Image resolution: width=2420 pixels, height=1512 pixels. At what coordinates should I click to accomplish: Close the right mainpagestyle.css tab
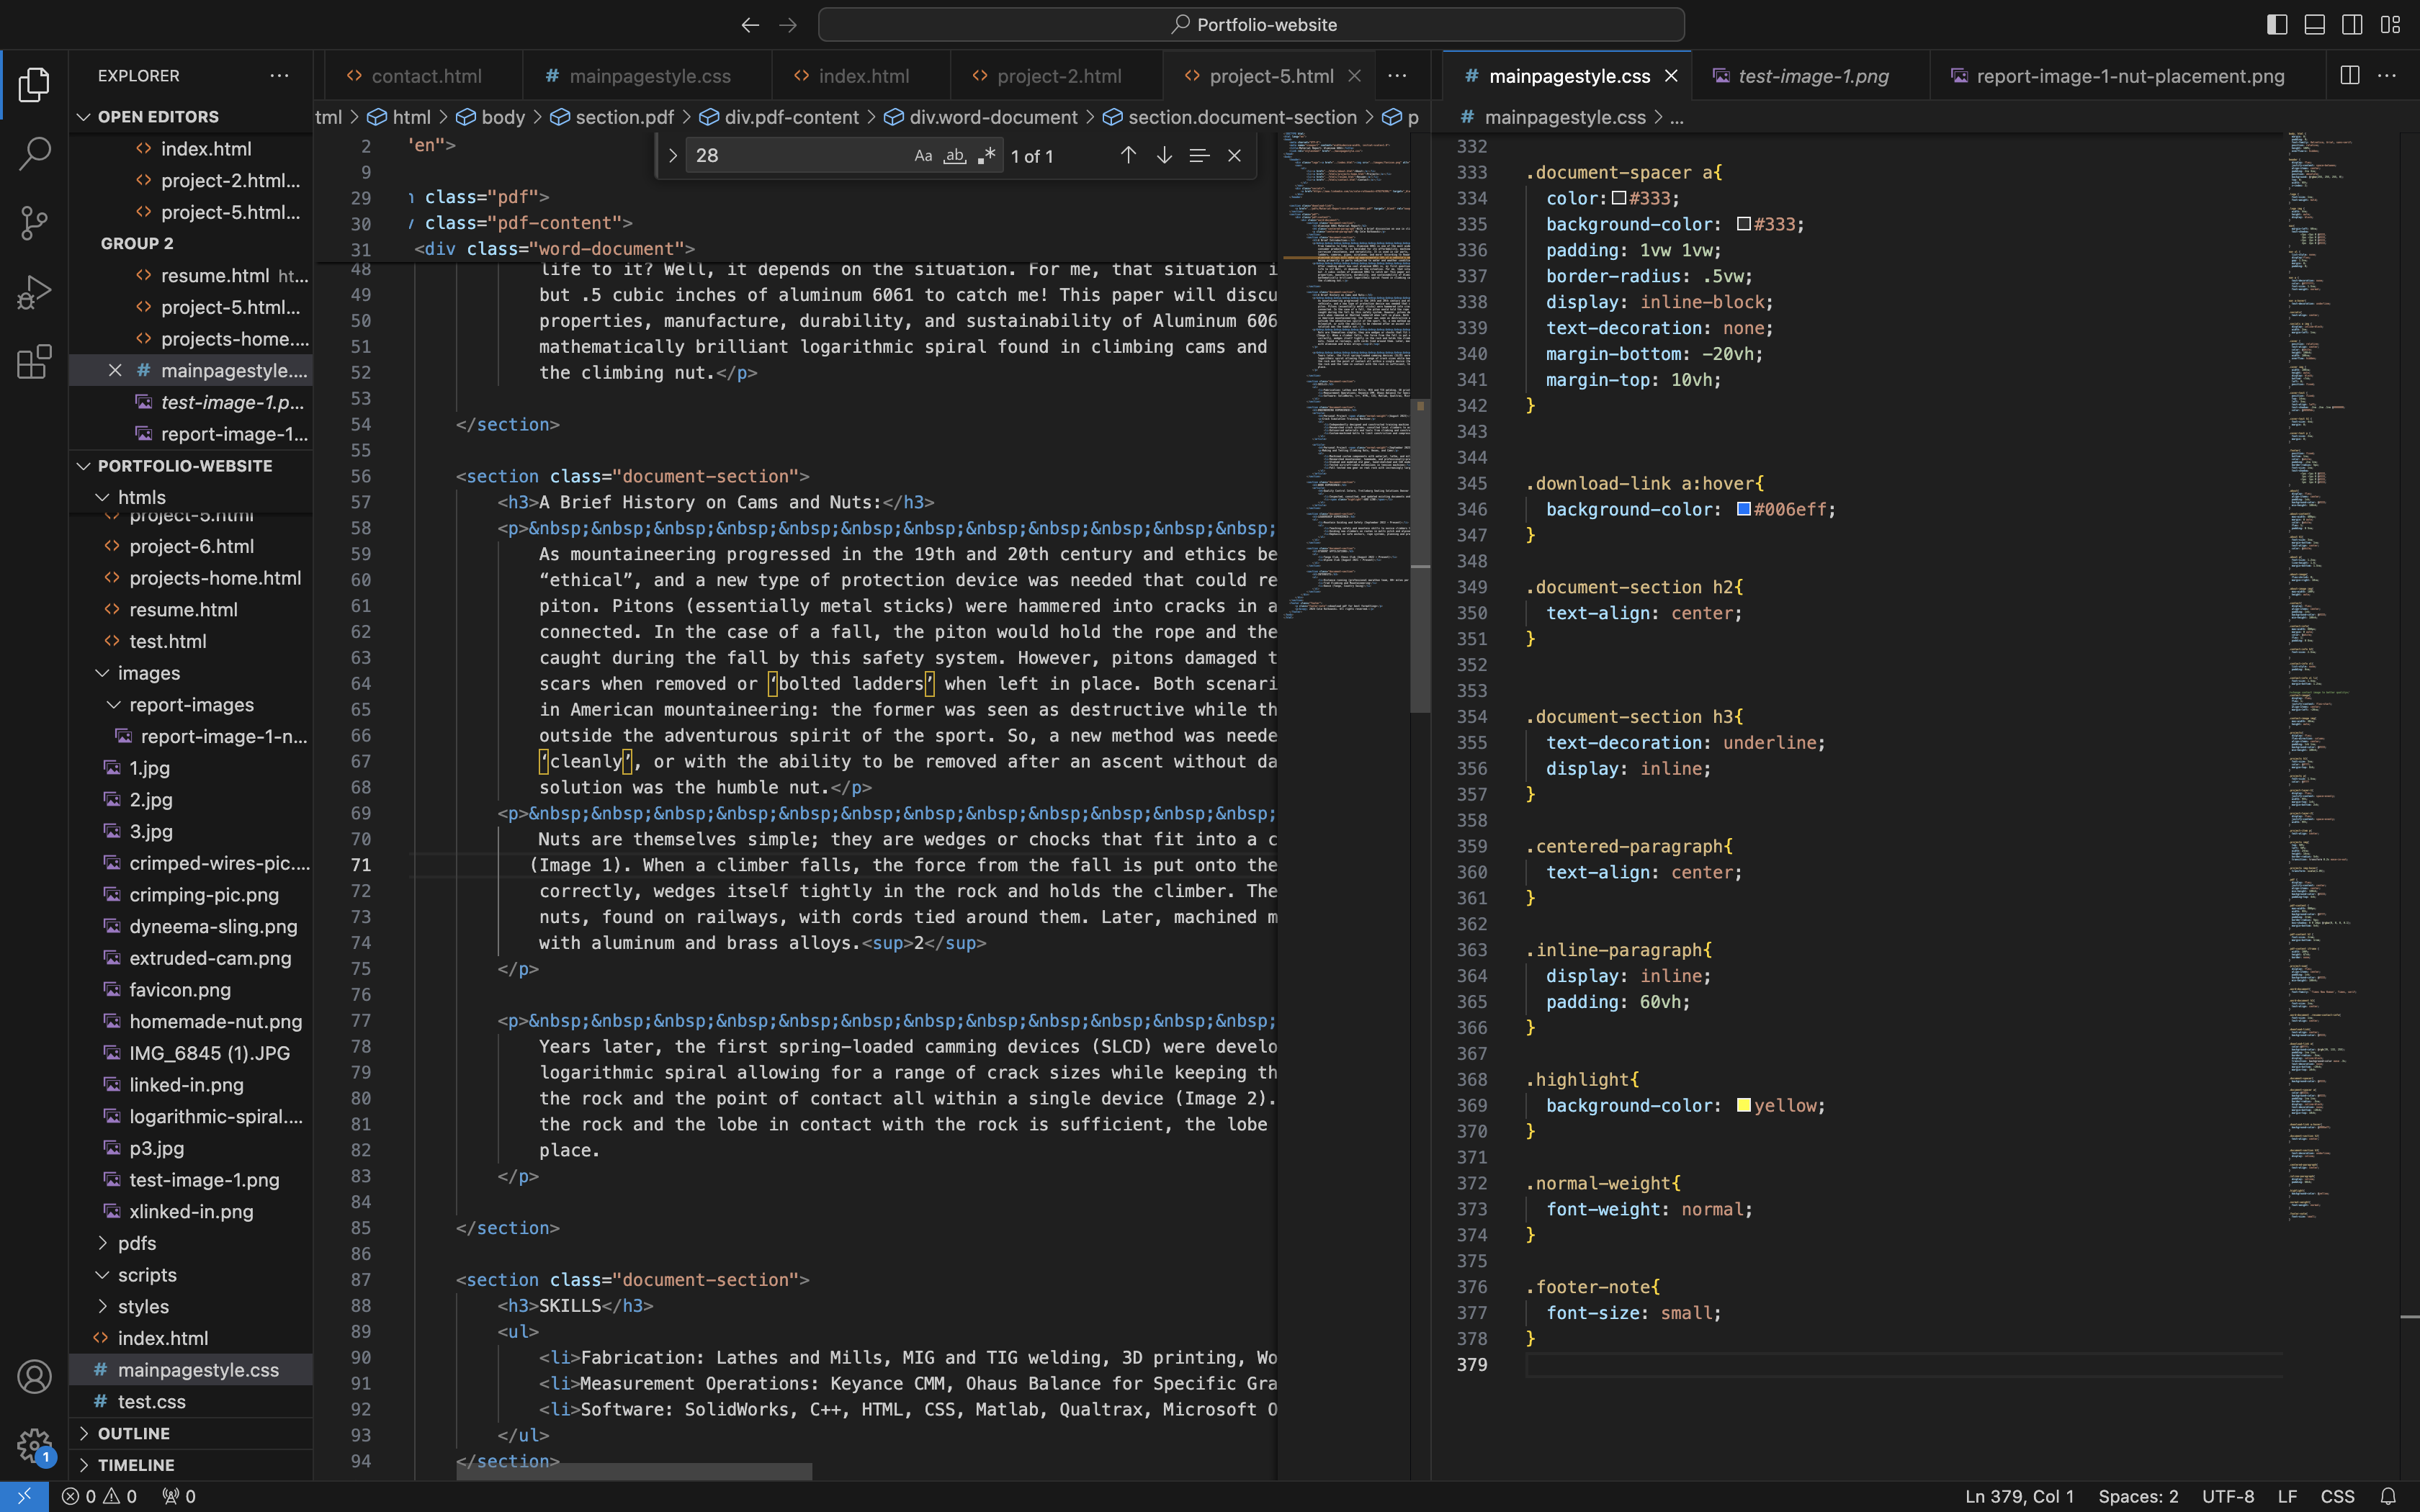pos(1671,76)
